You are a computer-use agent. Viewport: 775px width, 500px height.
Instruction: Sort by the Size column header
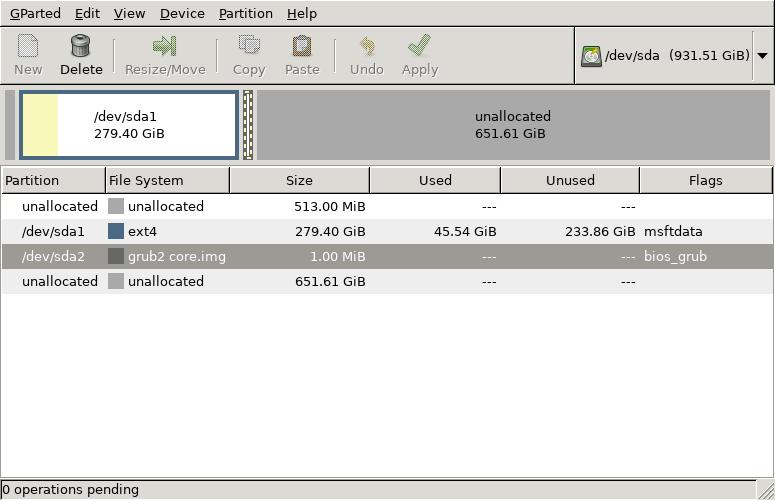tap(300, 180)
